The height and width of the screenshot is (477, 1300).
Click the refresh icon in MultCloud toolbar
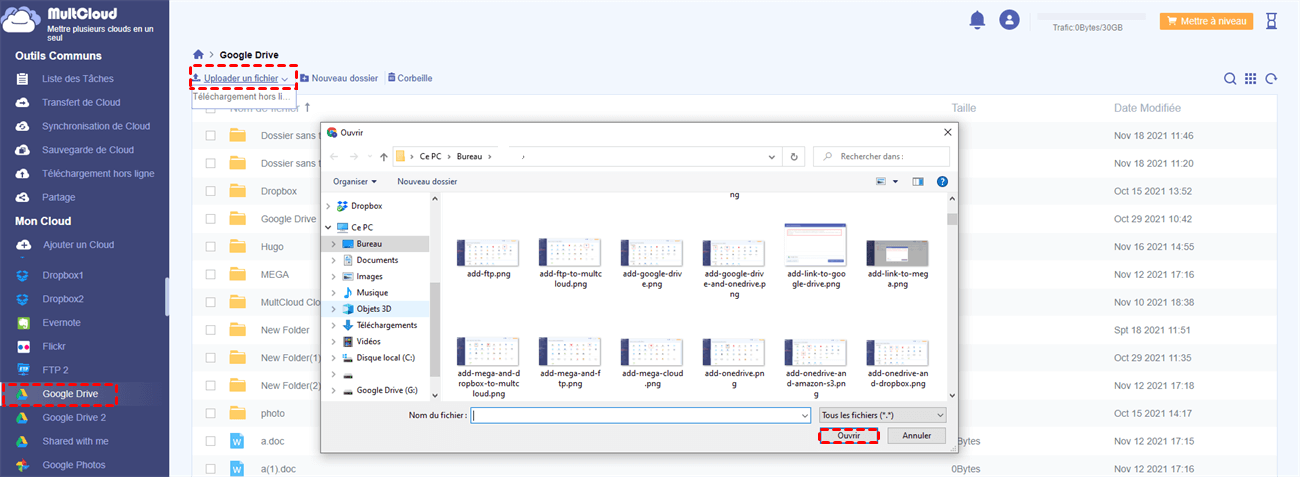1271,79
